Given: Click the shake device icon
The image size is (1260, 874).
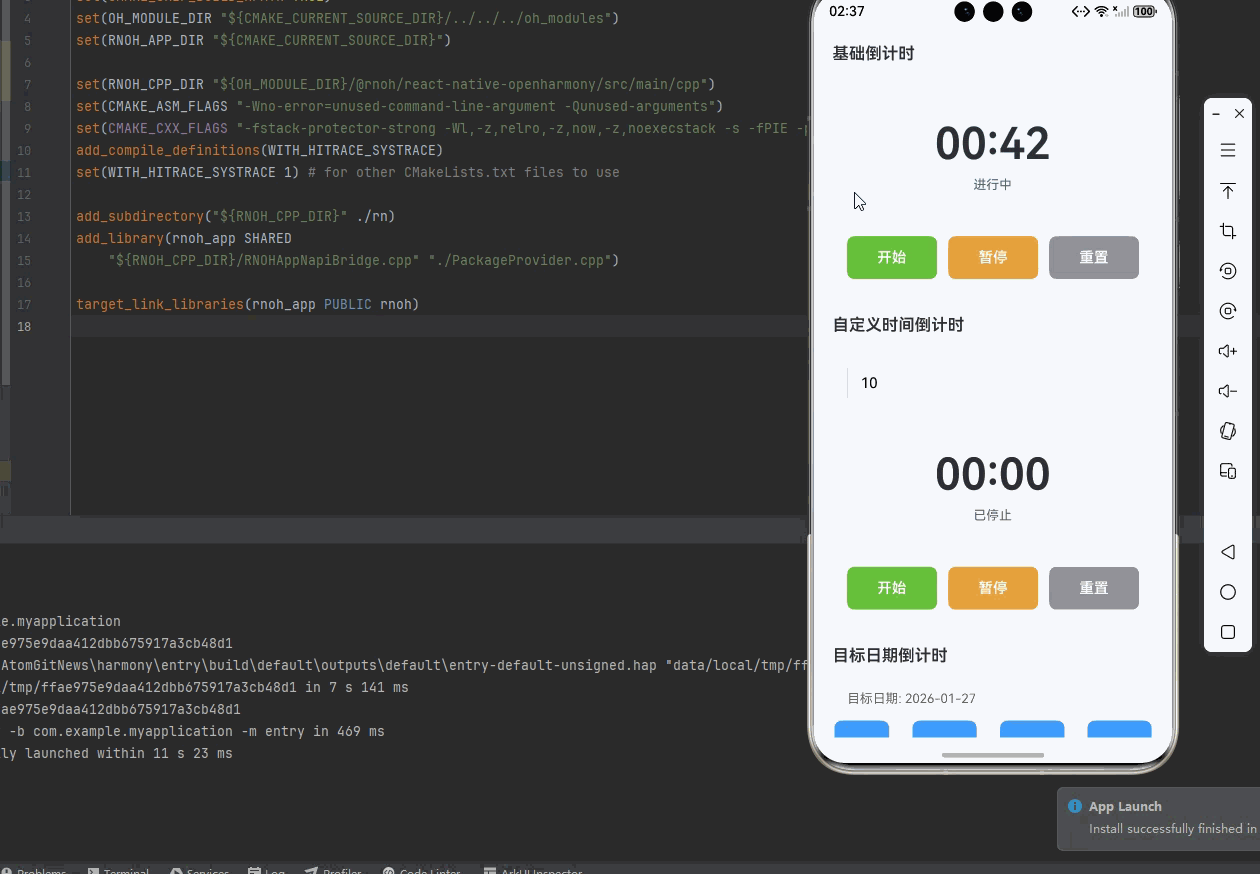Looking at the screenshot, I should pos(1228,431).
